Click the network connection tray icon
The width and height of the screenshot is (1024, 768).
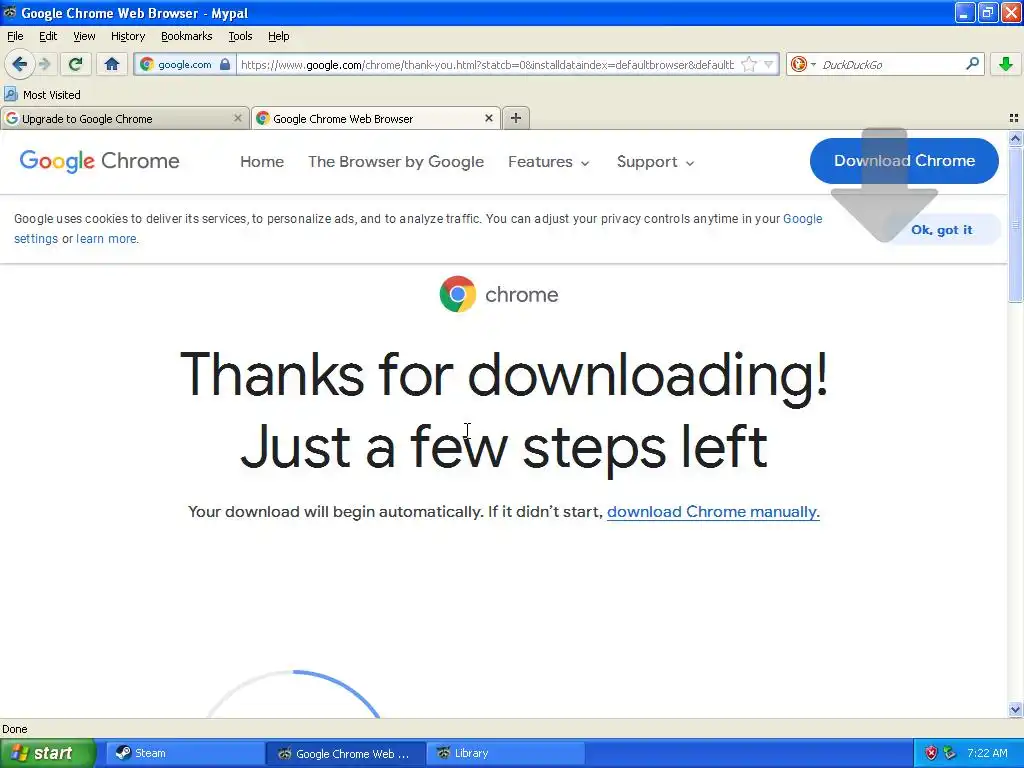tap(950, 753)
